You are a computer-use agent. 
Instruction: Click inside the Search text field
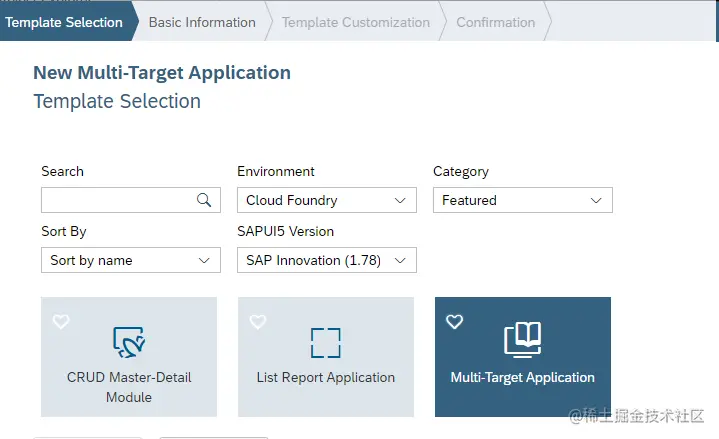pyautogui.click(x=116, y=200)
